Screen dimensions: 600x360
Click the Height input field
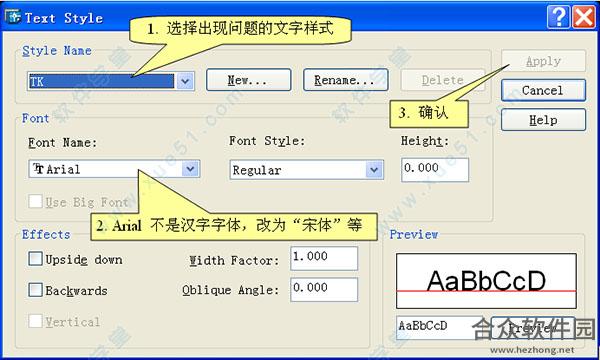coord(435,169)
